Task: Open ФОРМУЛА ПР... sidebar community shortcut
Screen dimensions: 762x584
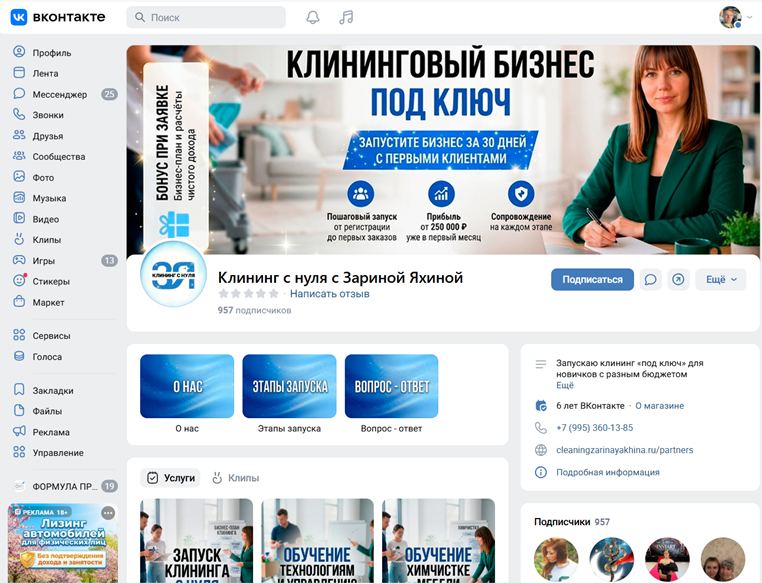Action: 64,486
